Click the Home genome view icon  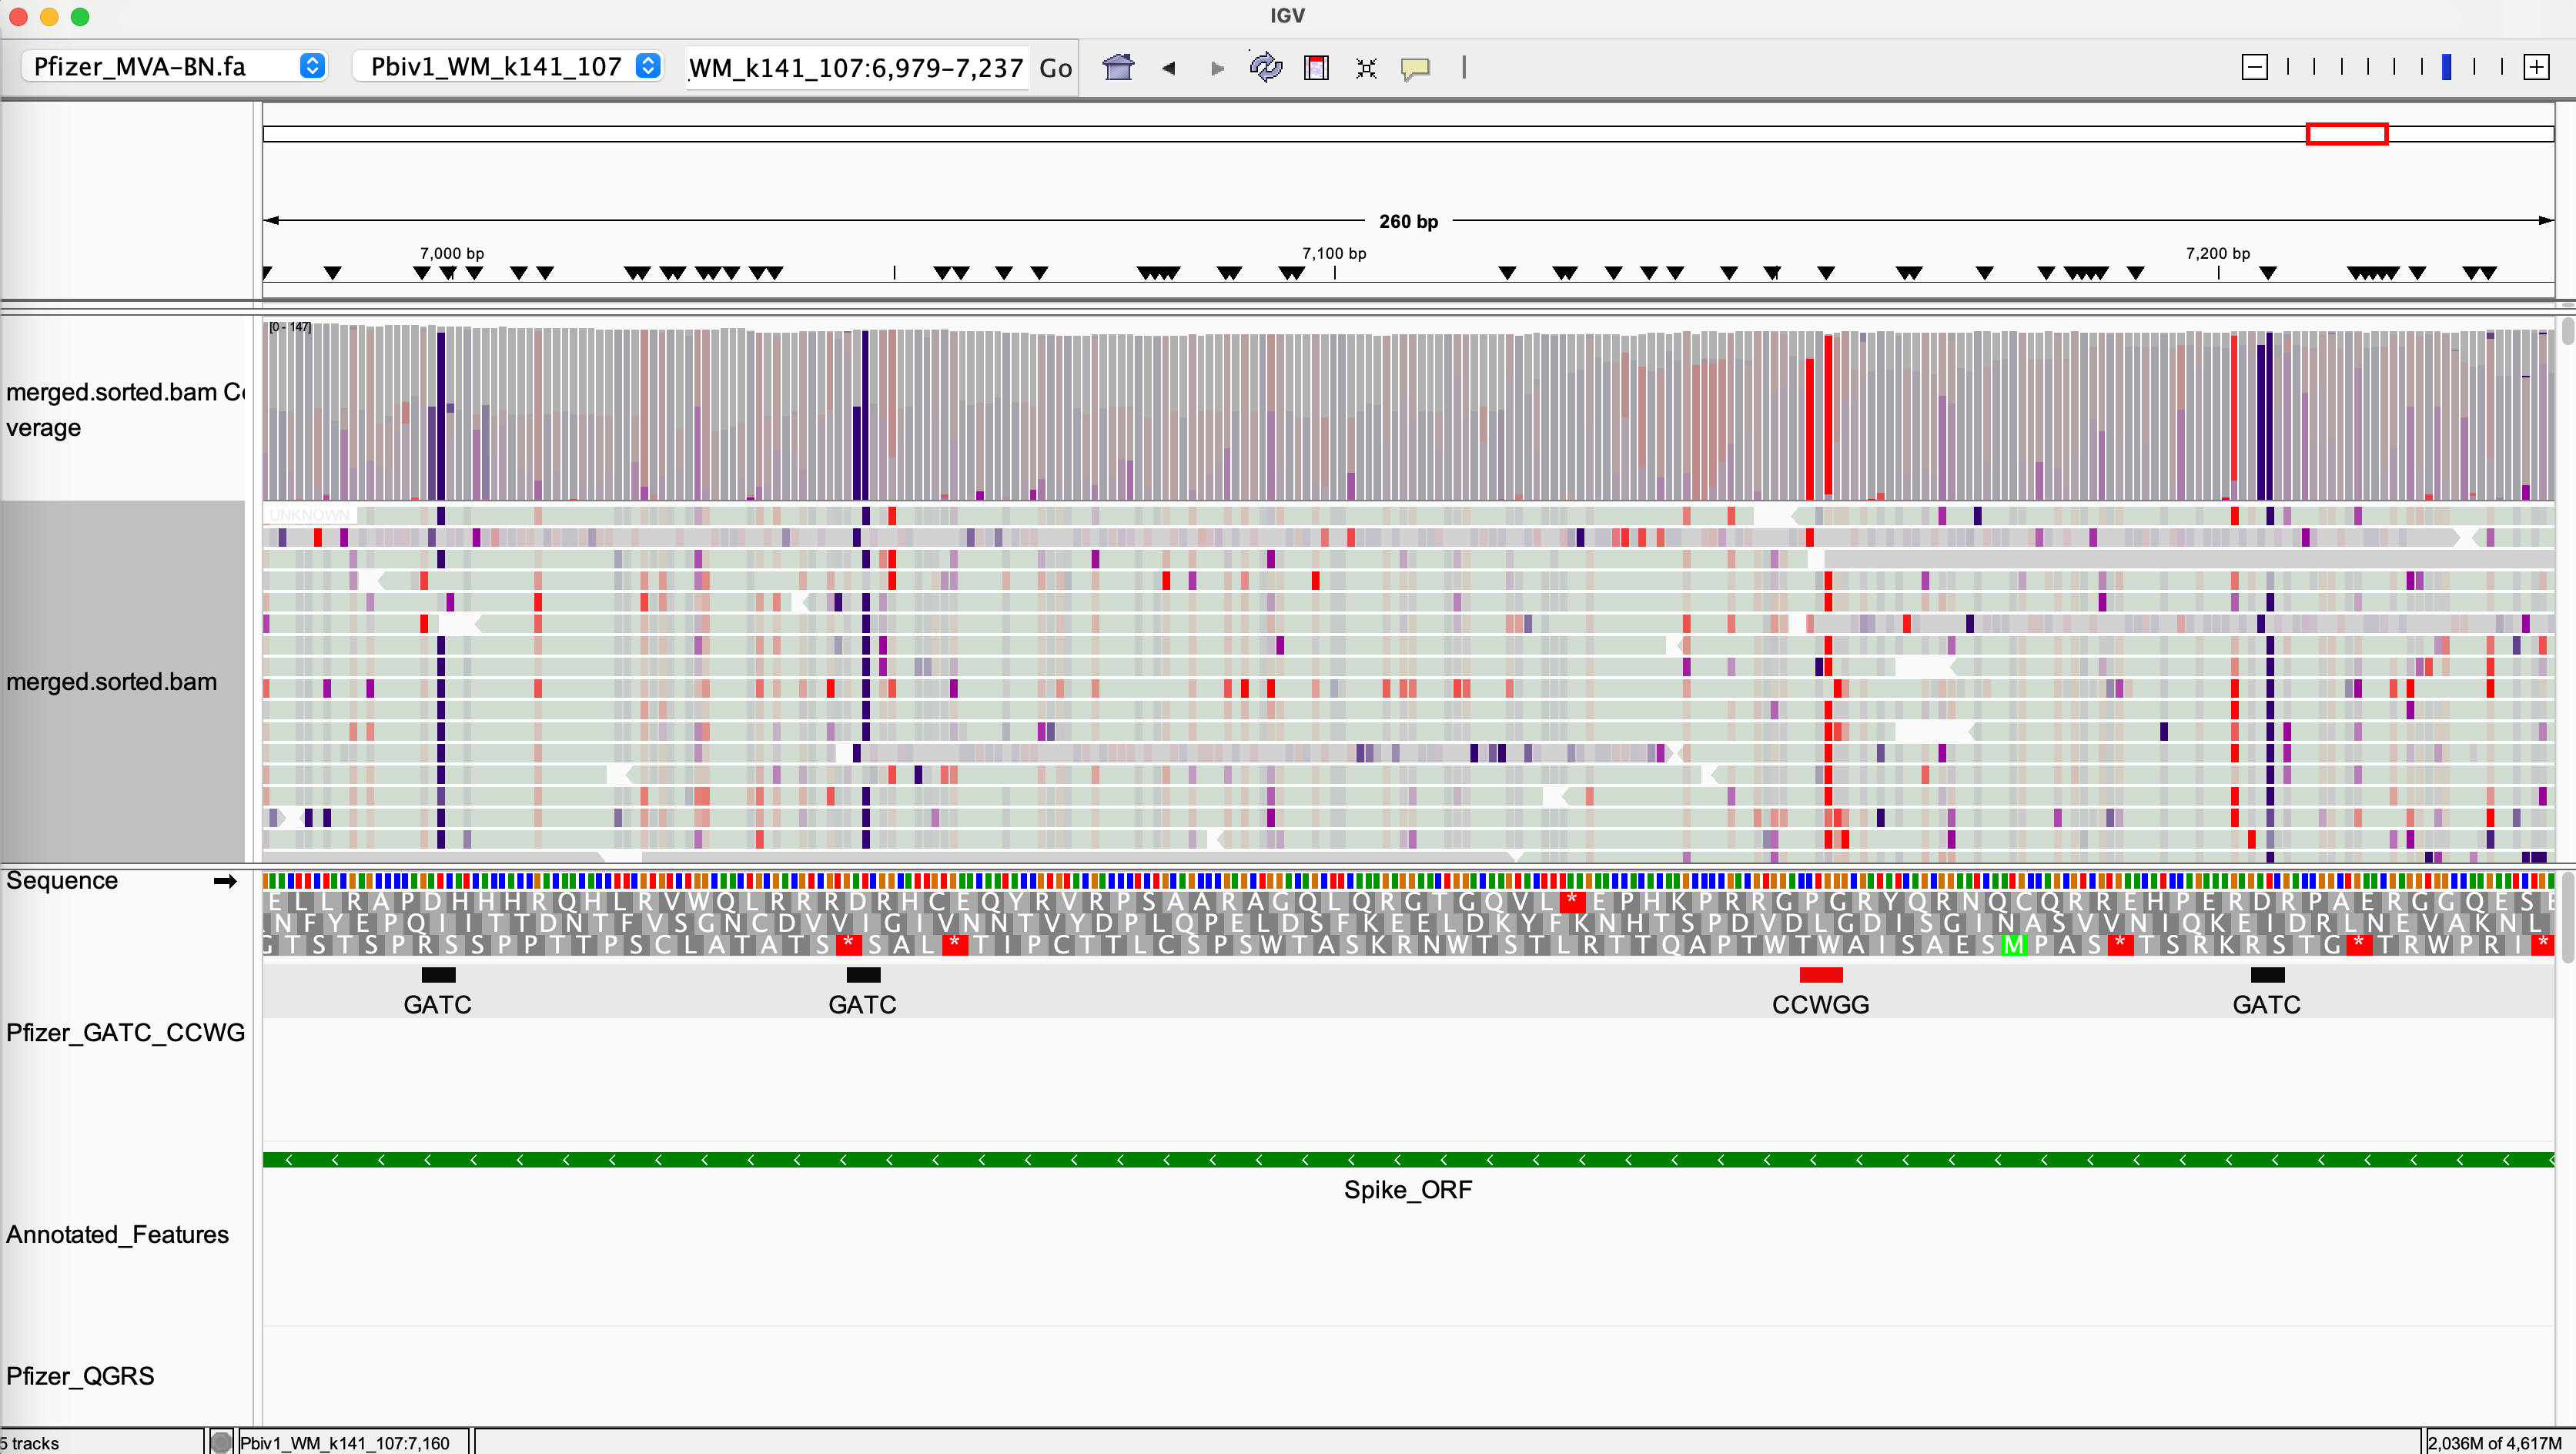(x=1118, y=67)
